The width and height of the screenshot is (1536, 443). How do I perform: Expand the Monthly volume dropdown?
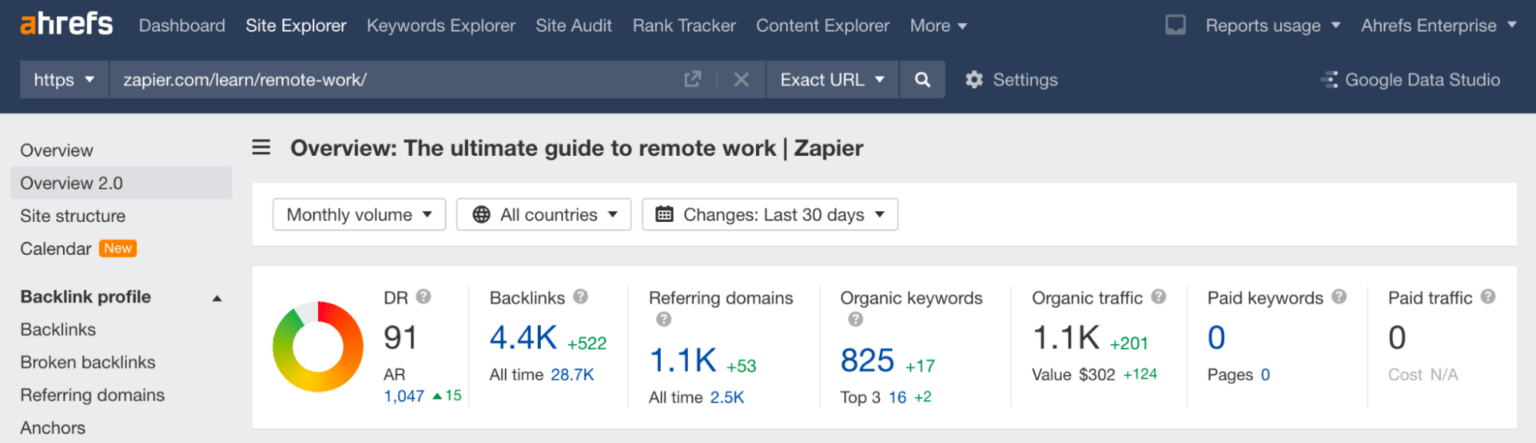[359, 214]
